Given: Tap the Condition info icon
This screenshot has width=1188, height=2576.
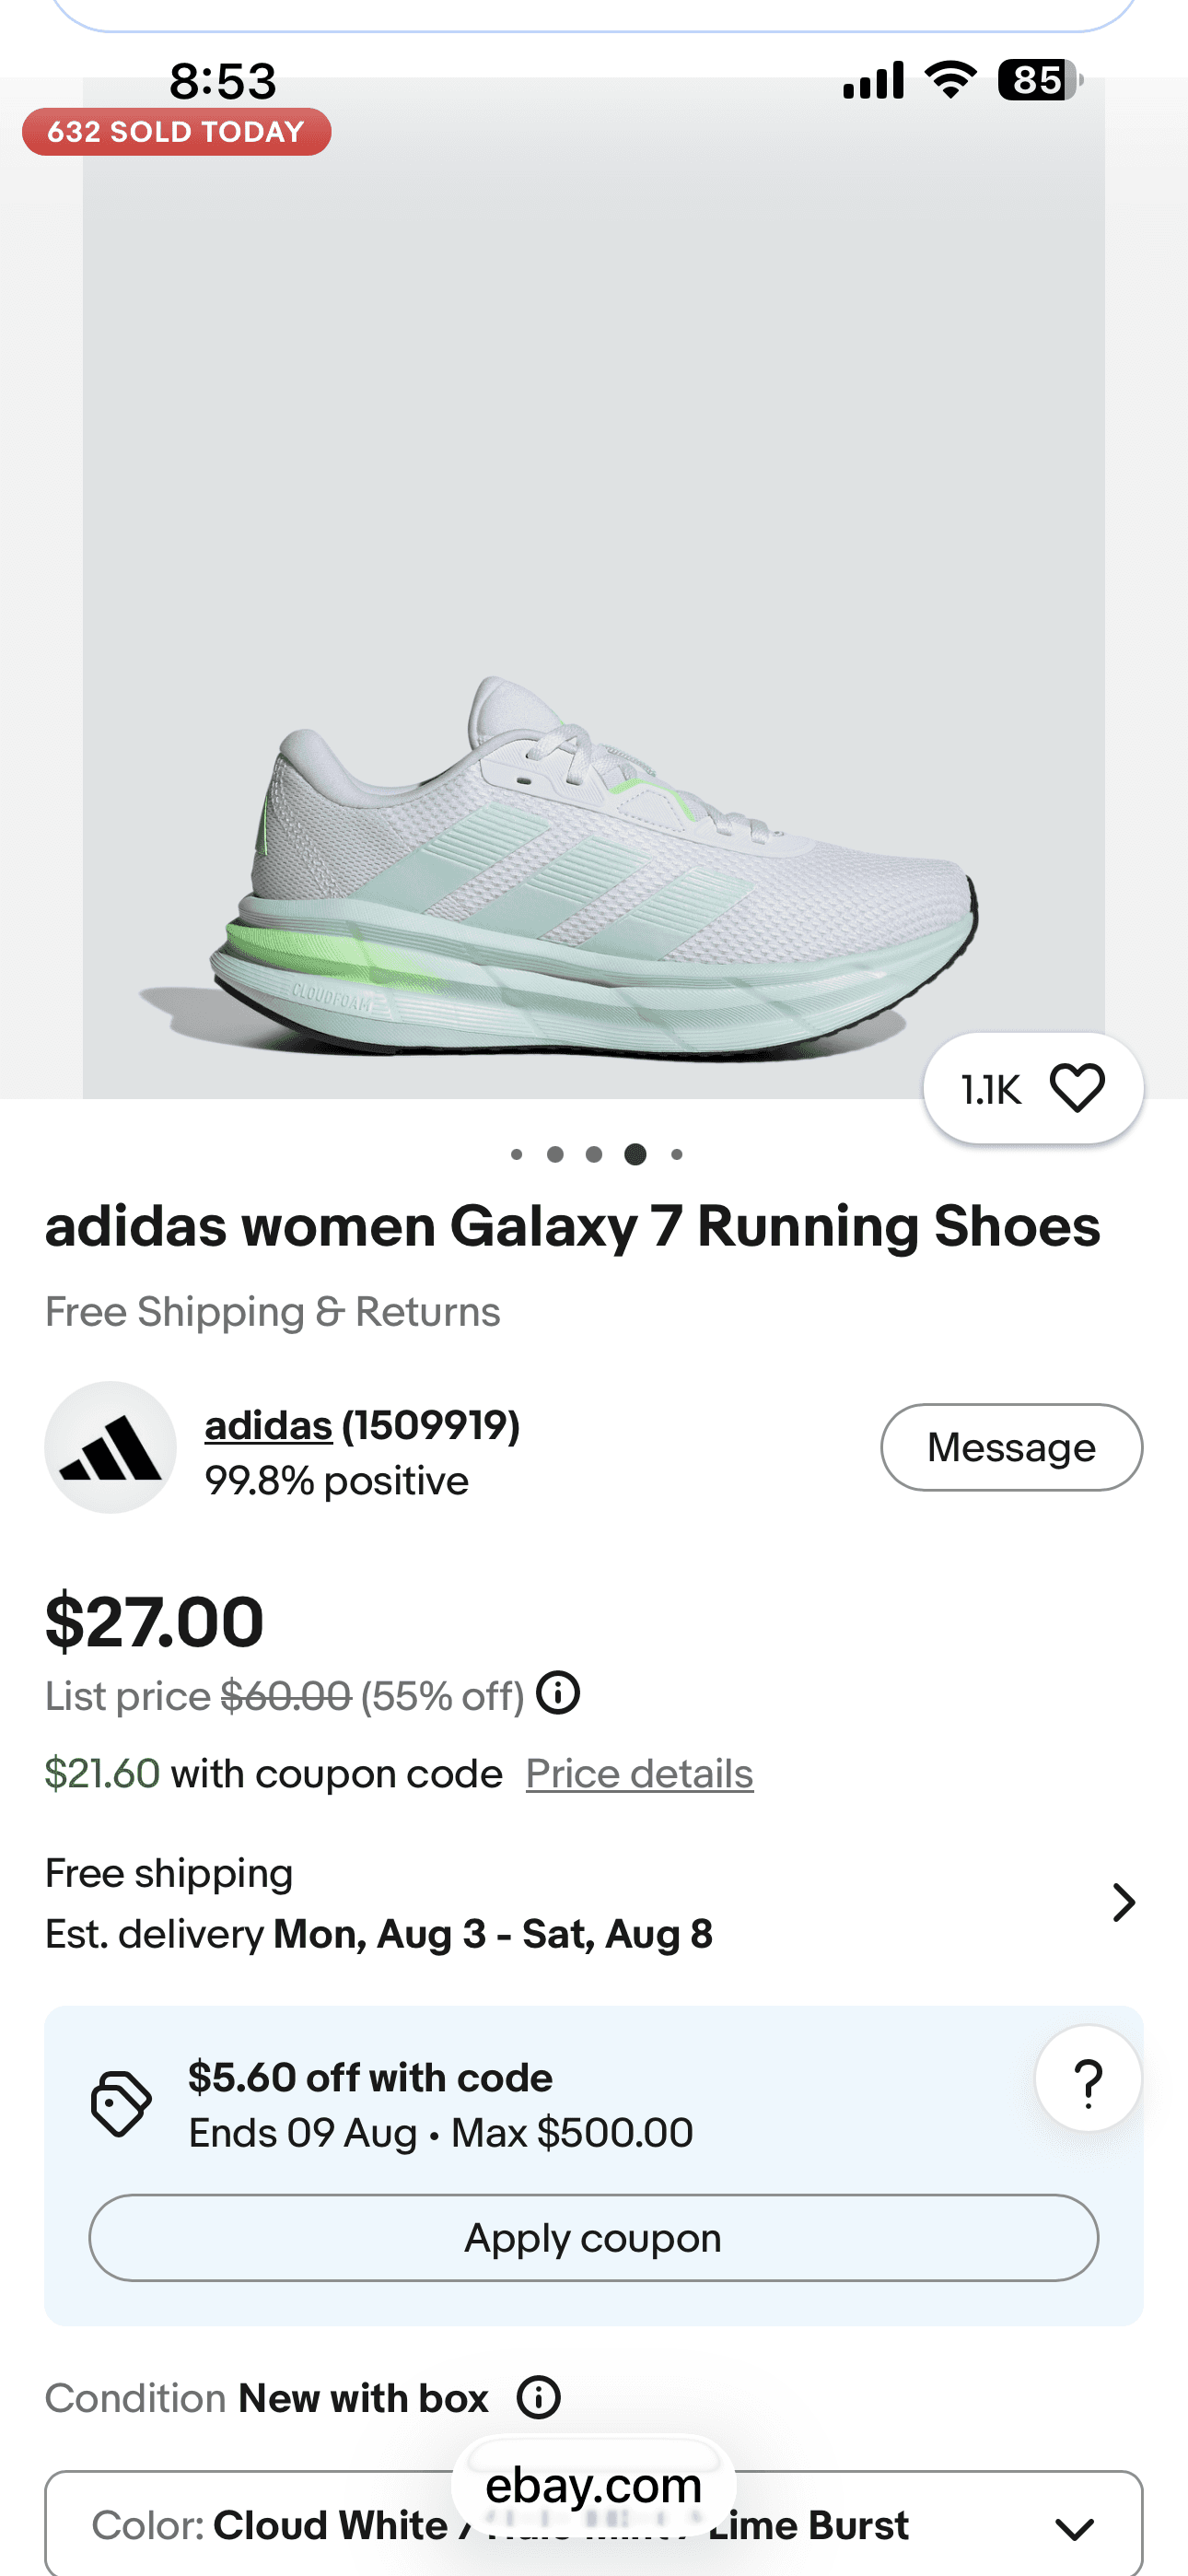Looking at the screenshot, I should point(539,2398).
